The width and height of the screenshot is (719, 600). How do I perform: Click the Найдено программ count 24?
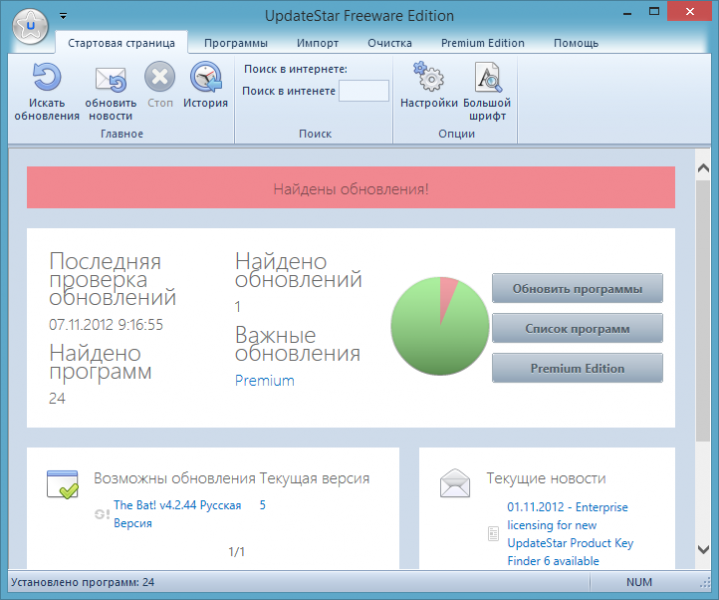click(57, 398)
